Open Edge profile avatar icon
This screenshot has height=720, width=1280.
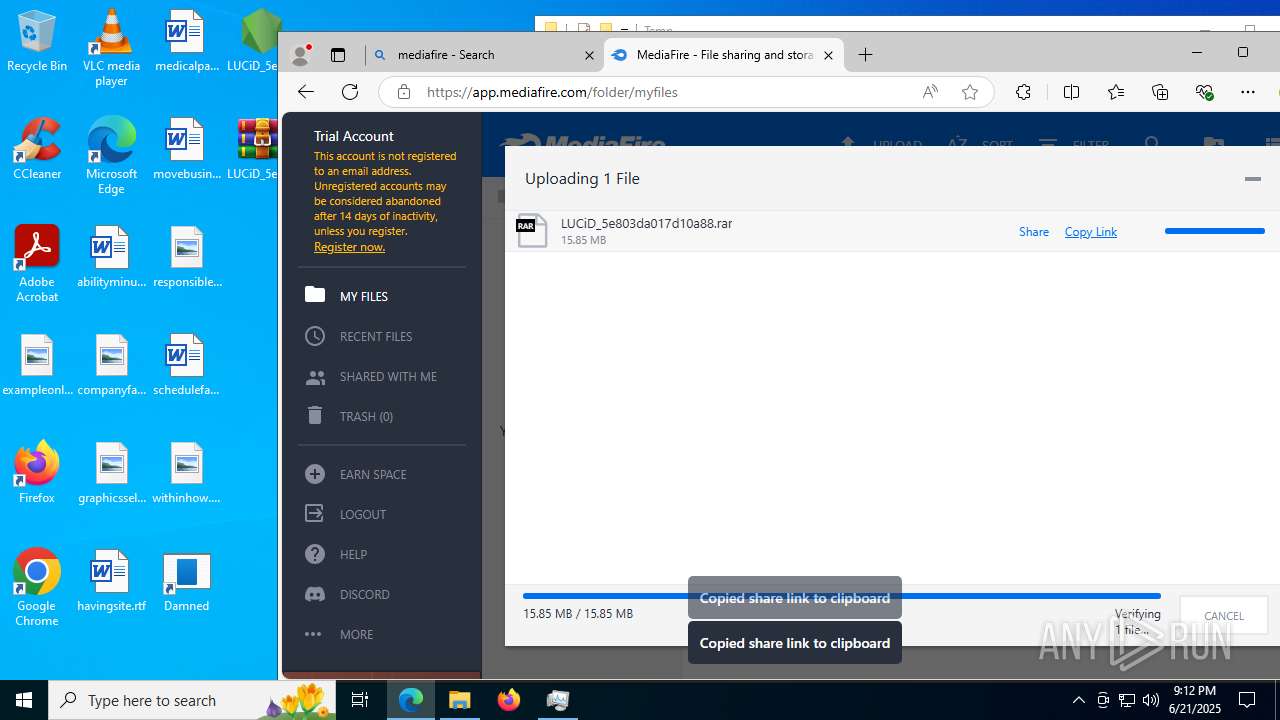coord(300,55)
